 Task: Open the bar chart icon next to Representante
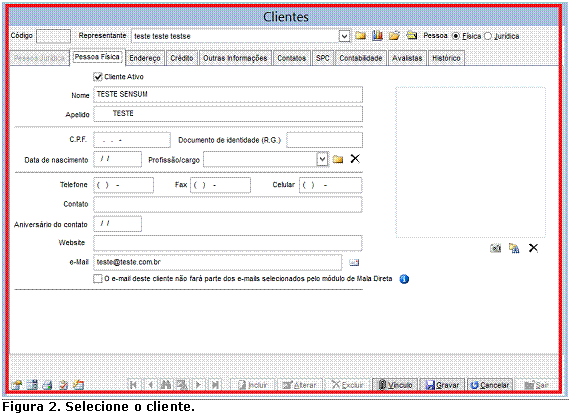click(x=377, y=36)
